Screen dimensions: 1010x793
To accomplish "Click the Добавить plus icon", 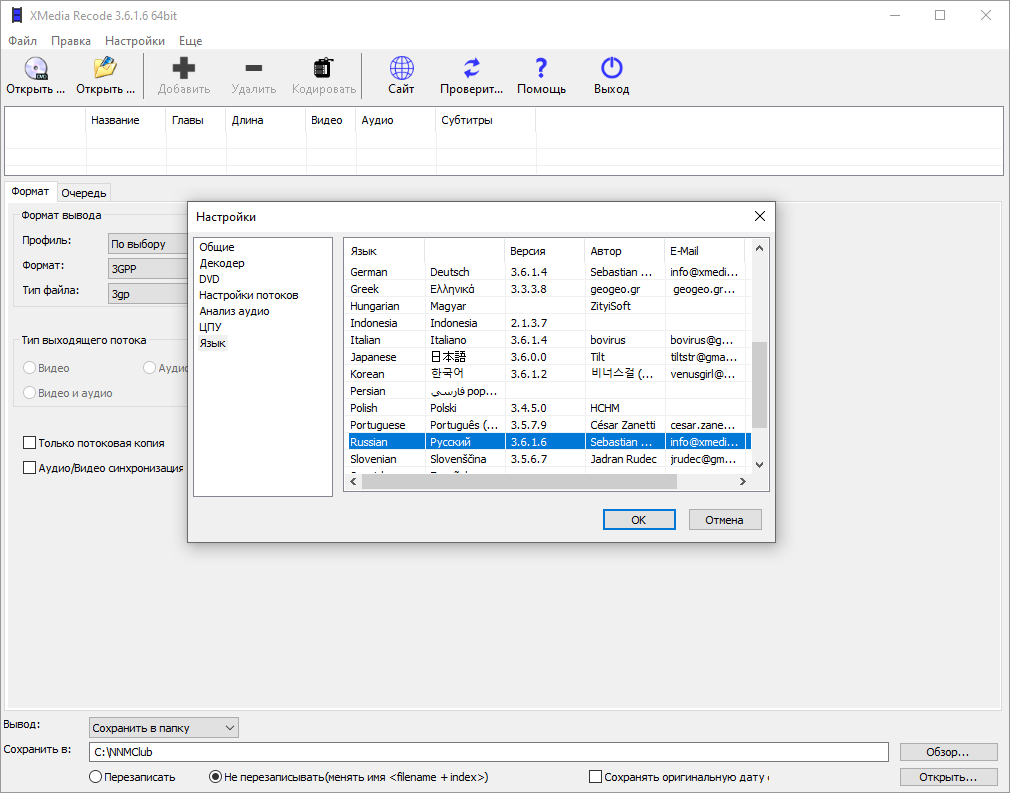I will pyautogui.click(x=184, y=68).
